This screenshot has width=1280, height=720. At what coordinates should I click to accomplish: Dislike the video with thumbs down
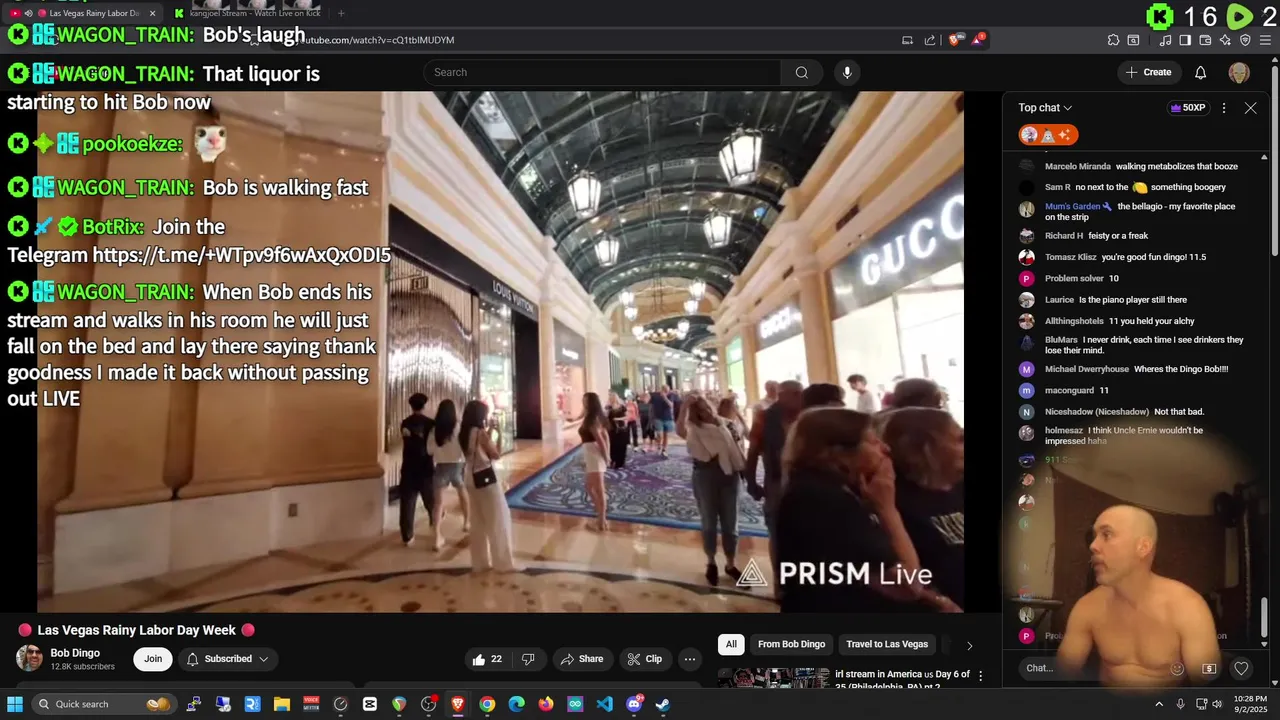click(x=528, y=659)
